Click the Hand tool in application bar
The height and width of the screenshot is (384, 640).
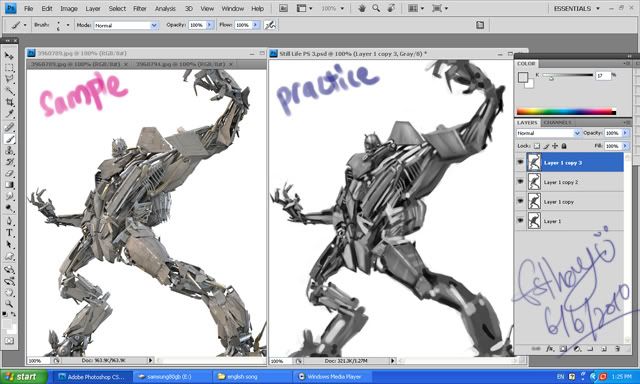tap(362, 8)
